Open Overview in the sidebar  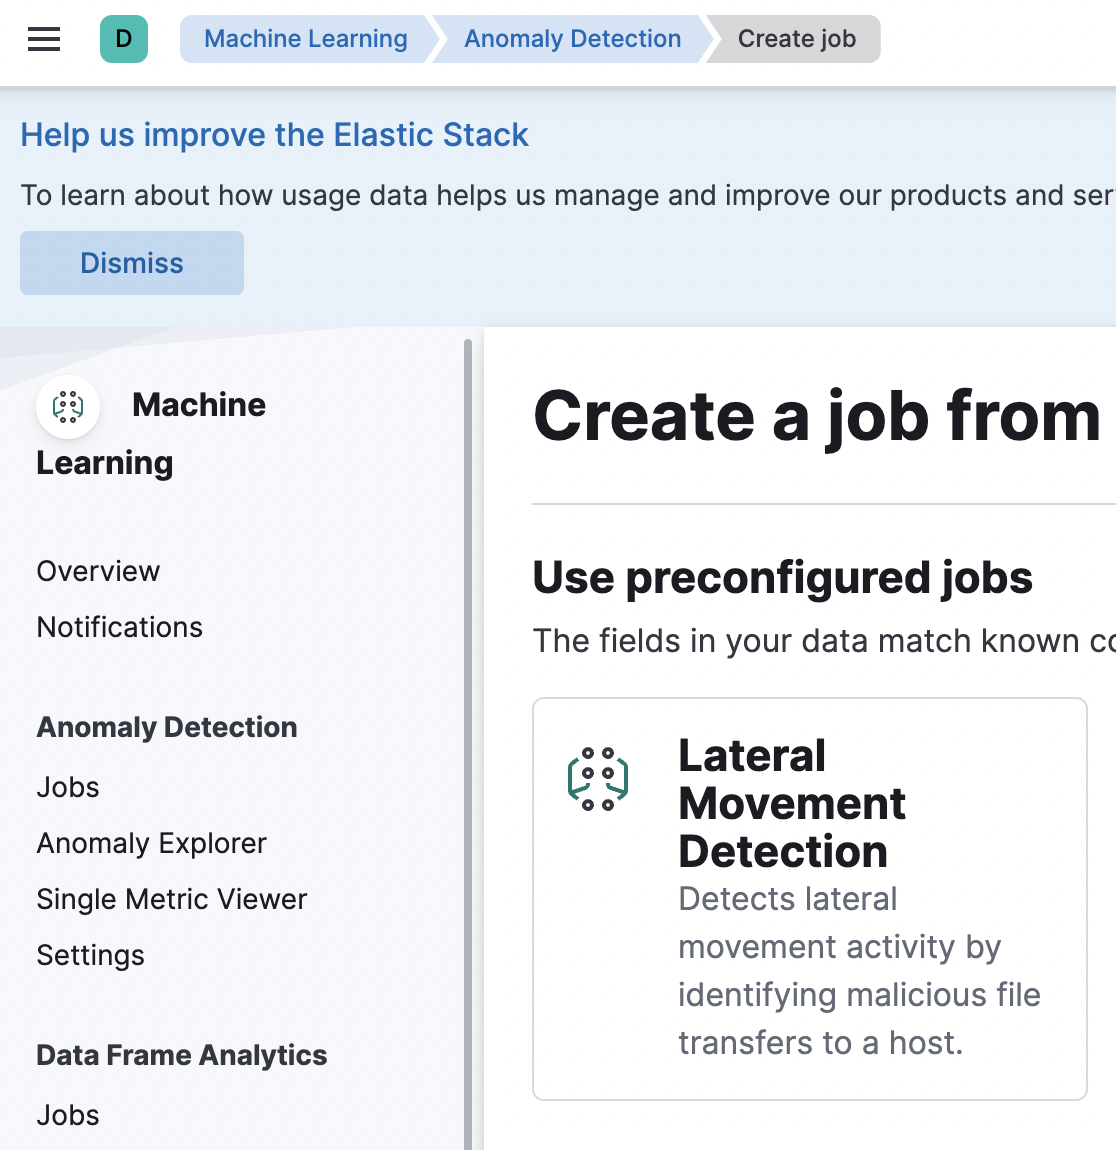[x=98, y=571]
